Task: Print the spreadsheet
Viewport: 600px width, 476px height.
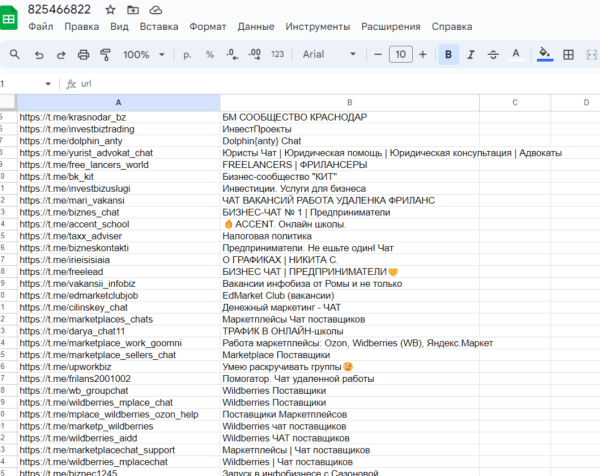Action: [x=83, y=54]
